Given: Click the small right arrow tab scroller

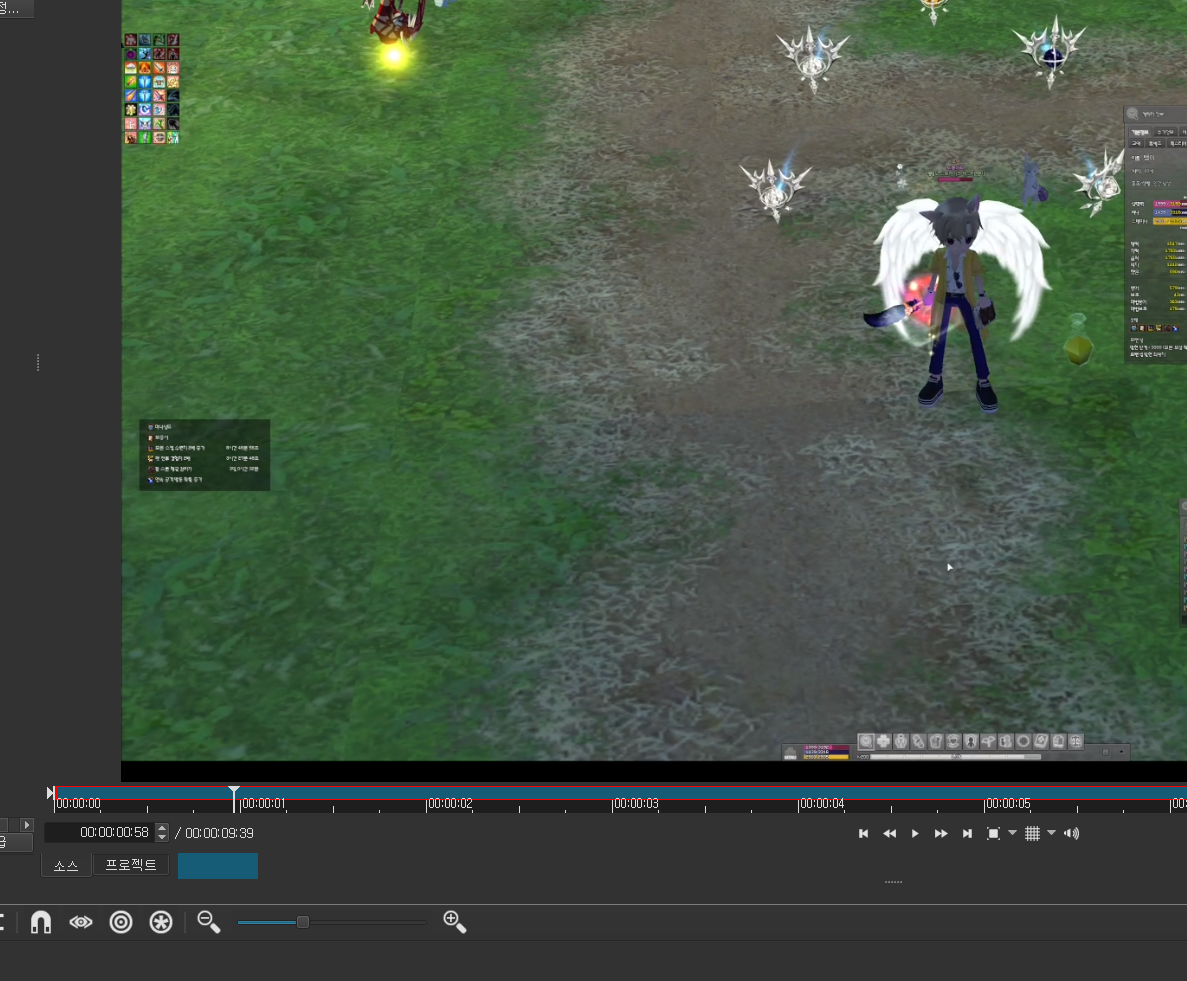Looking at the screenshot, I should point(26,825).
